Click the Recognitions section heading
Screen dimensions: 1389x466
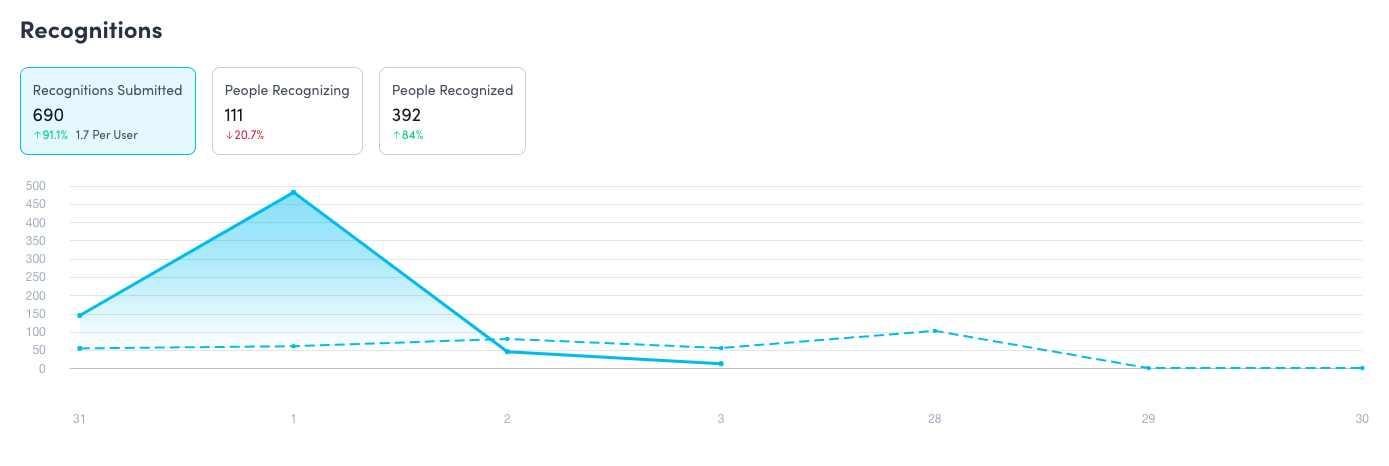91,30
